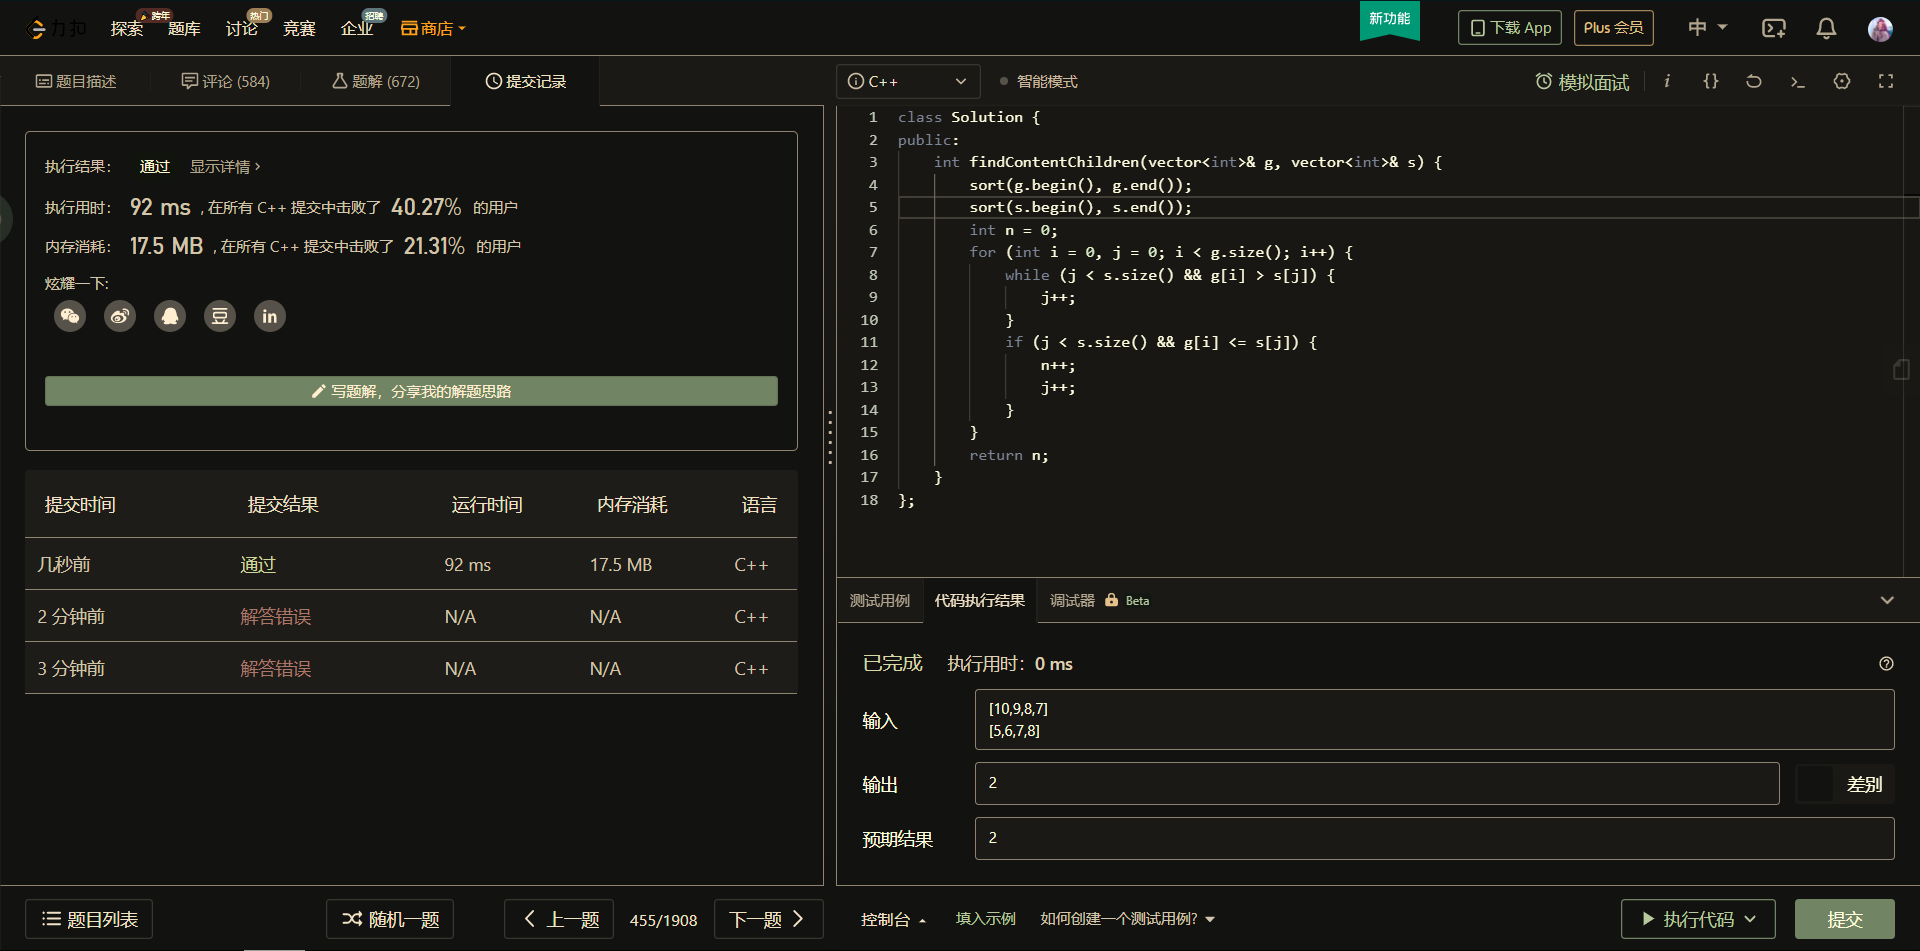Open the 商店 store dropdown

click(x=433, y=28)
